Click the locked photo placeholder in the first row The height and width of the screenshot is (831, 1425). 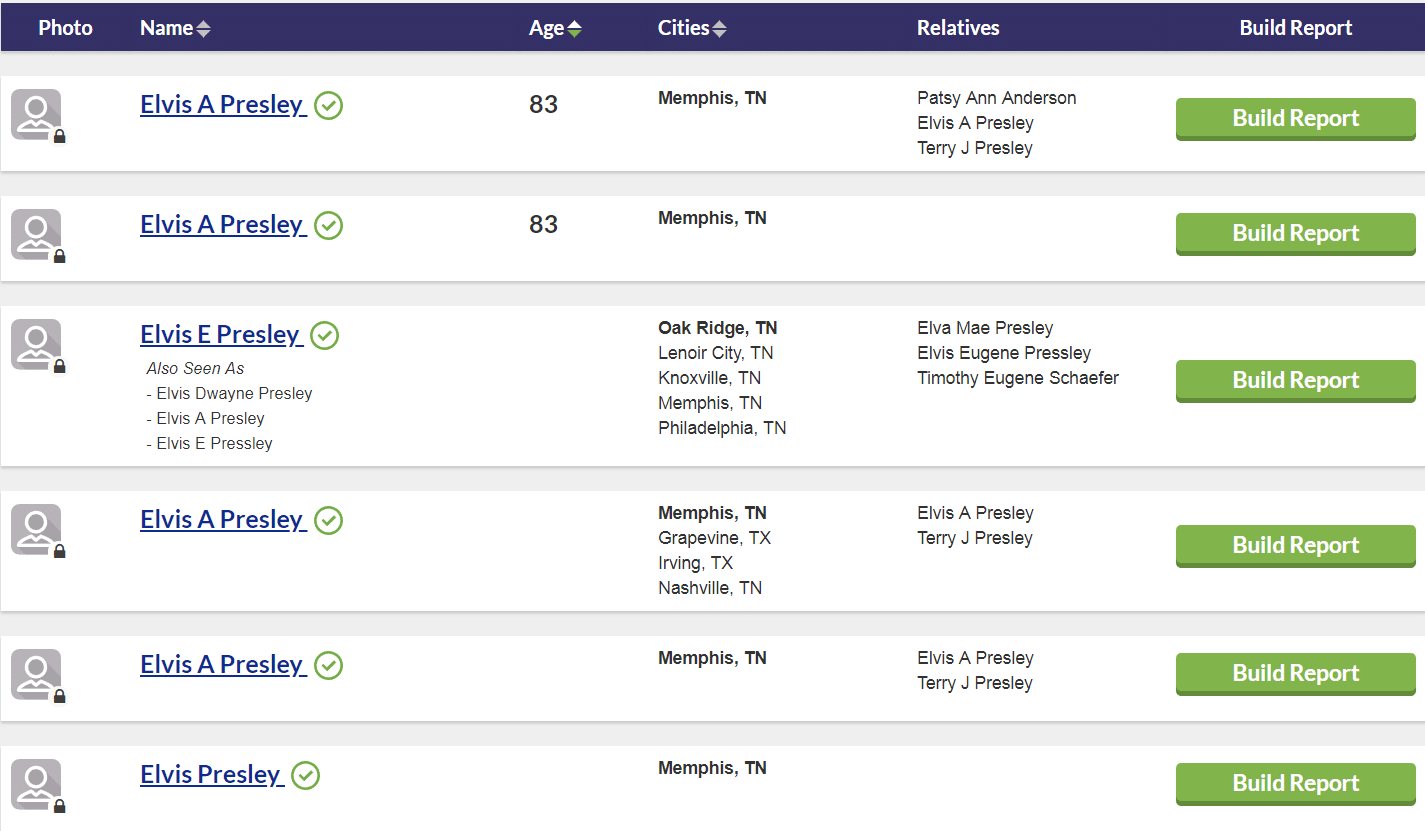coord(37,115)
